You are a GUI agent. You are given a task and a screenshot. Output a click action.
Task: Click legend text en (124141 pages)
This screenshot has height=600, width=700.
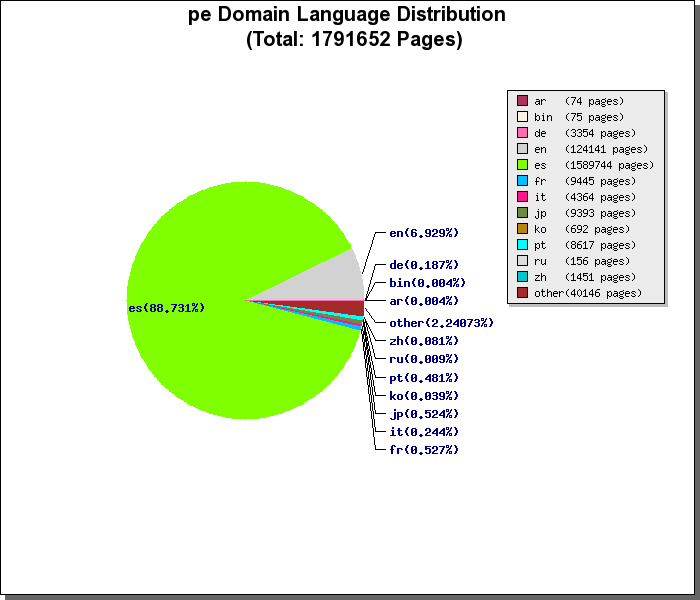[x=591, y=149]
